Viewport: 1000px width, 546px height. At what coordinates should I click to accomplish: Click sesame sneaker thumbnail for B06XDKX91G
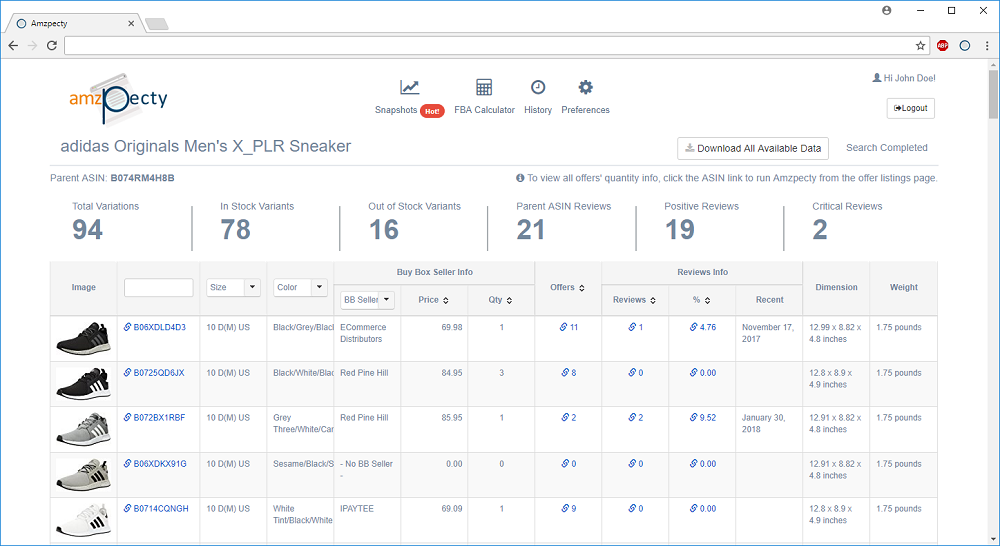click(x=83, y=475)
